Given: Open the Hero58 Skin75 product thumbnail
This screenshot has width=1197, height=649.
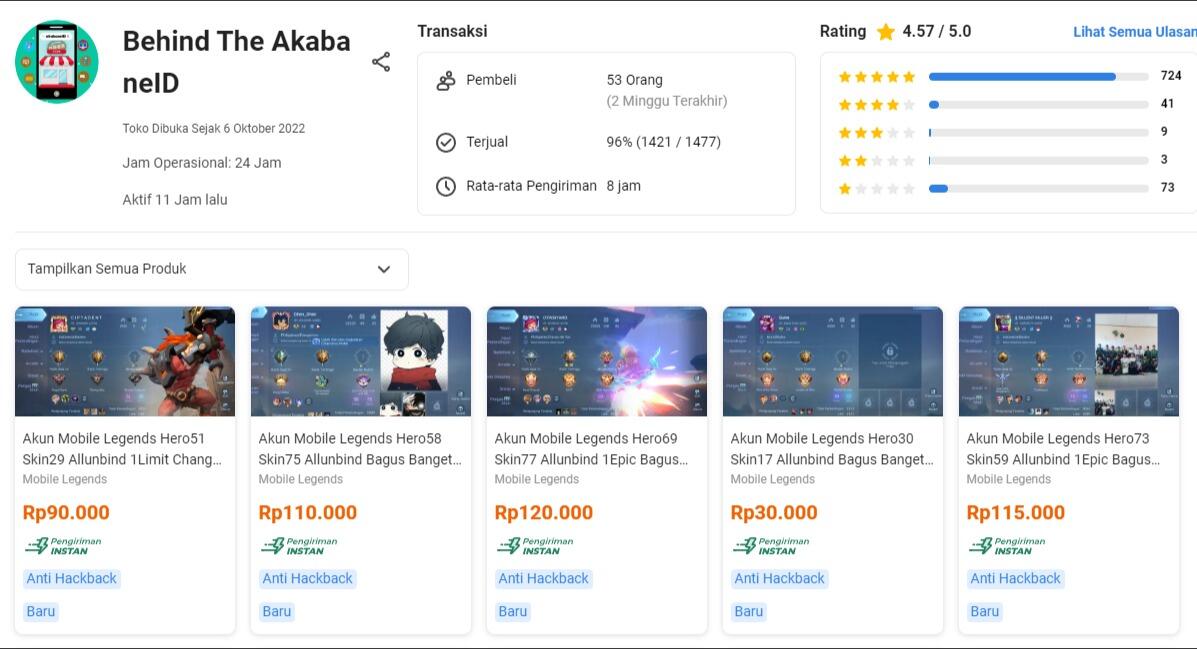Looking at the screenshot, I should [x=360, y=361].
